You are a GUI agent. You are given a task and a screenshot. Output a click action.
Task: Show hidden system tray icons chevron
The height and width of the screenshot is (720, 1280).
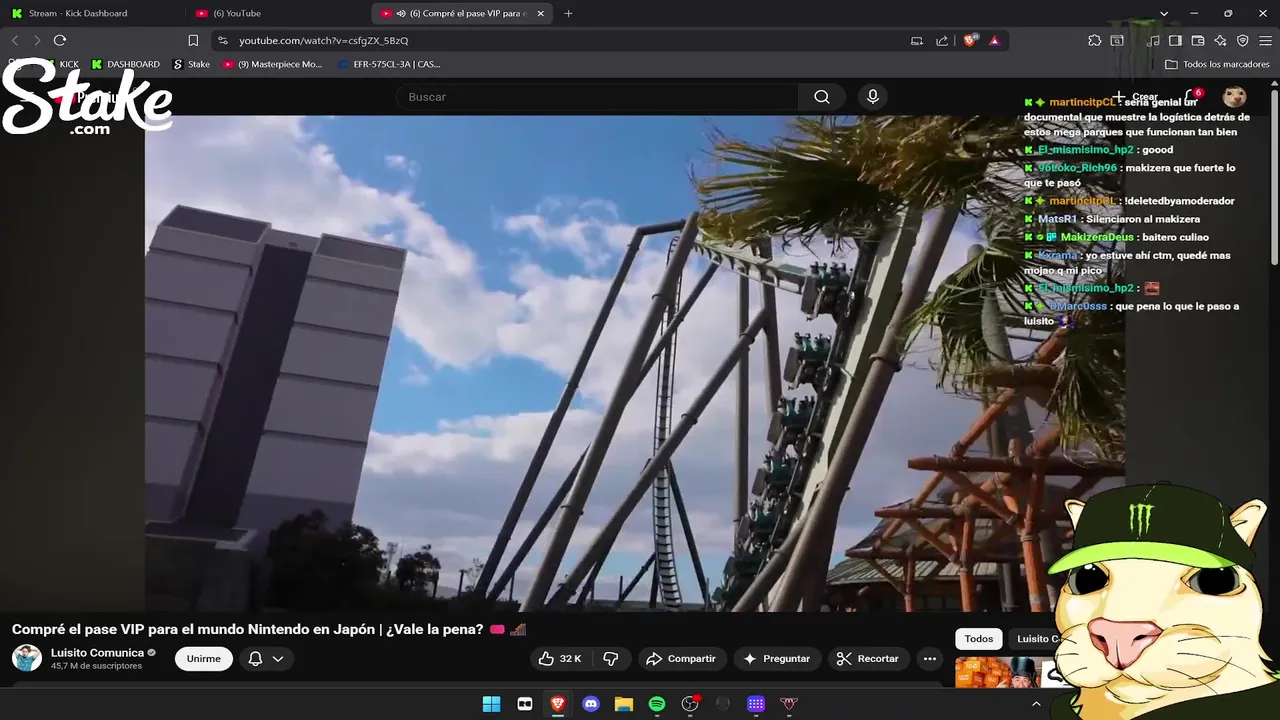pos(1036,704)
